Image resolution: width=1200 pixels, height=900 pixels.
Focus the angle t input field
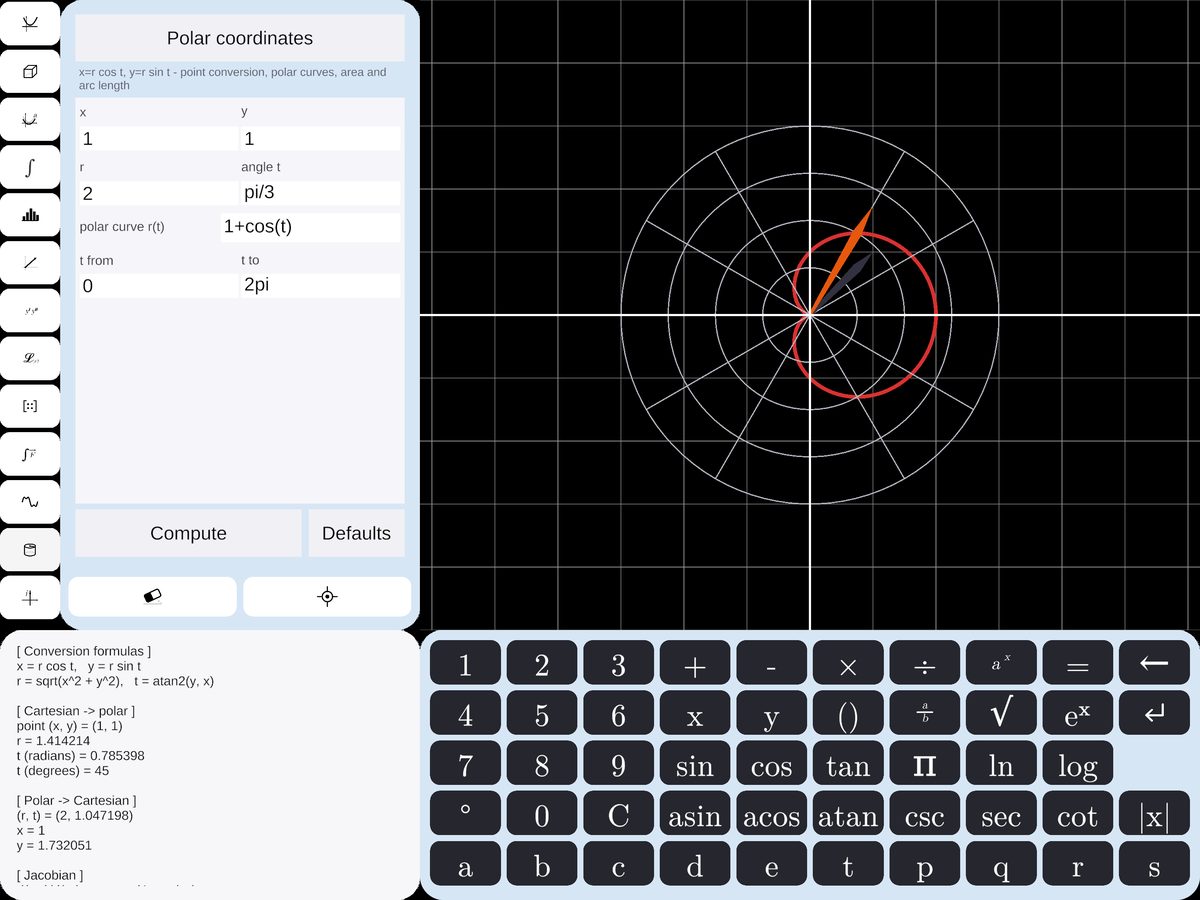(x=320, y=193)
